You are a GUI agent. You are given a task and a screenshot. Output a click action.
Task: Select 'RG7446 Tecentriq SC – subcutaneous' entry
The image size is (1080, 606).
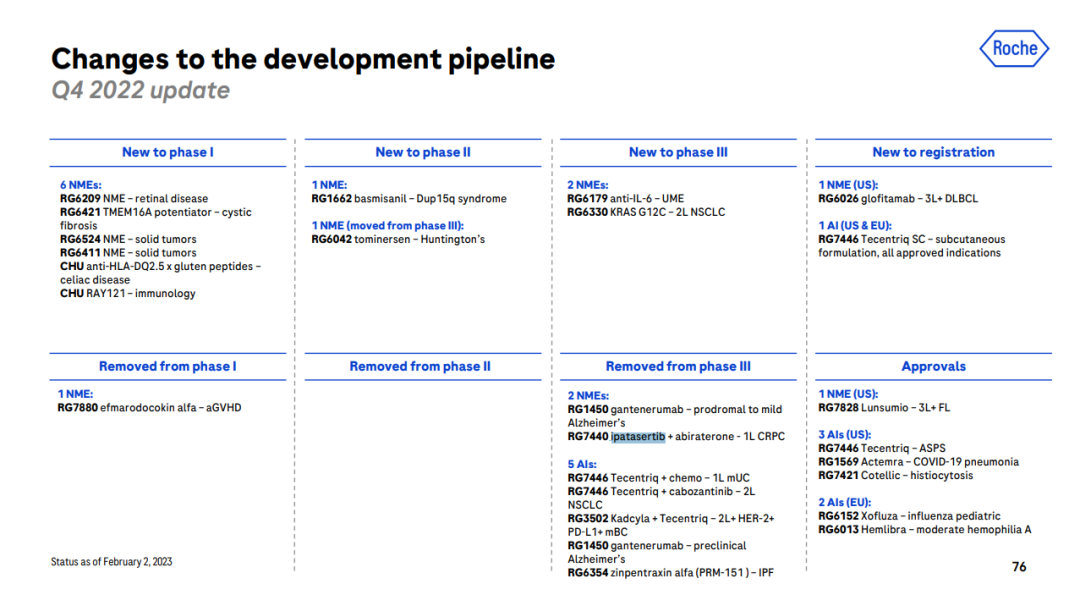(x=912, y=246)
